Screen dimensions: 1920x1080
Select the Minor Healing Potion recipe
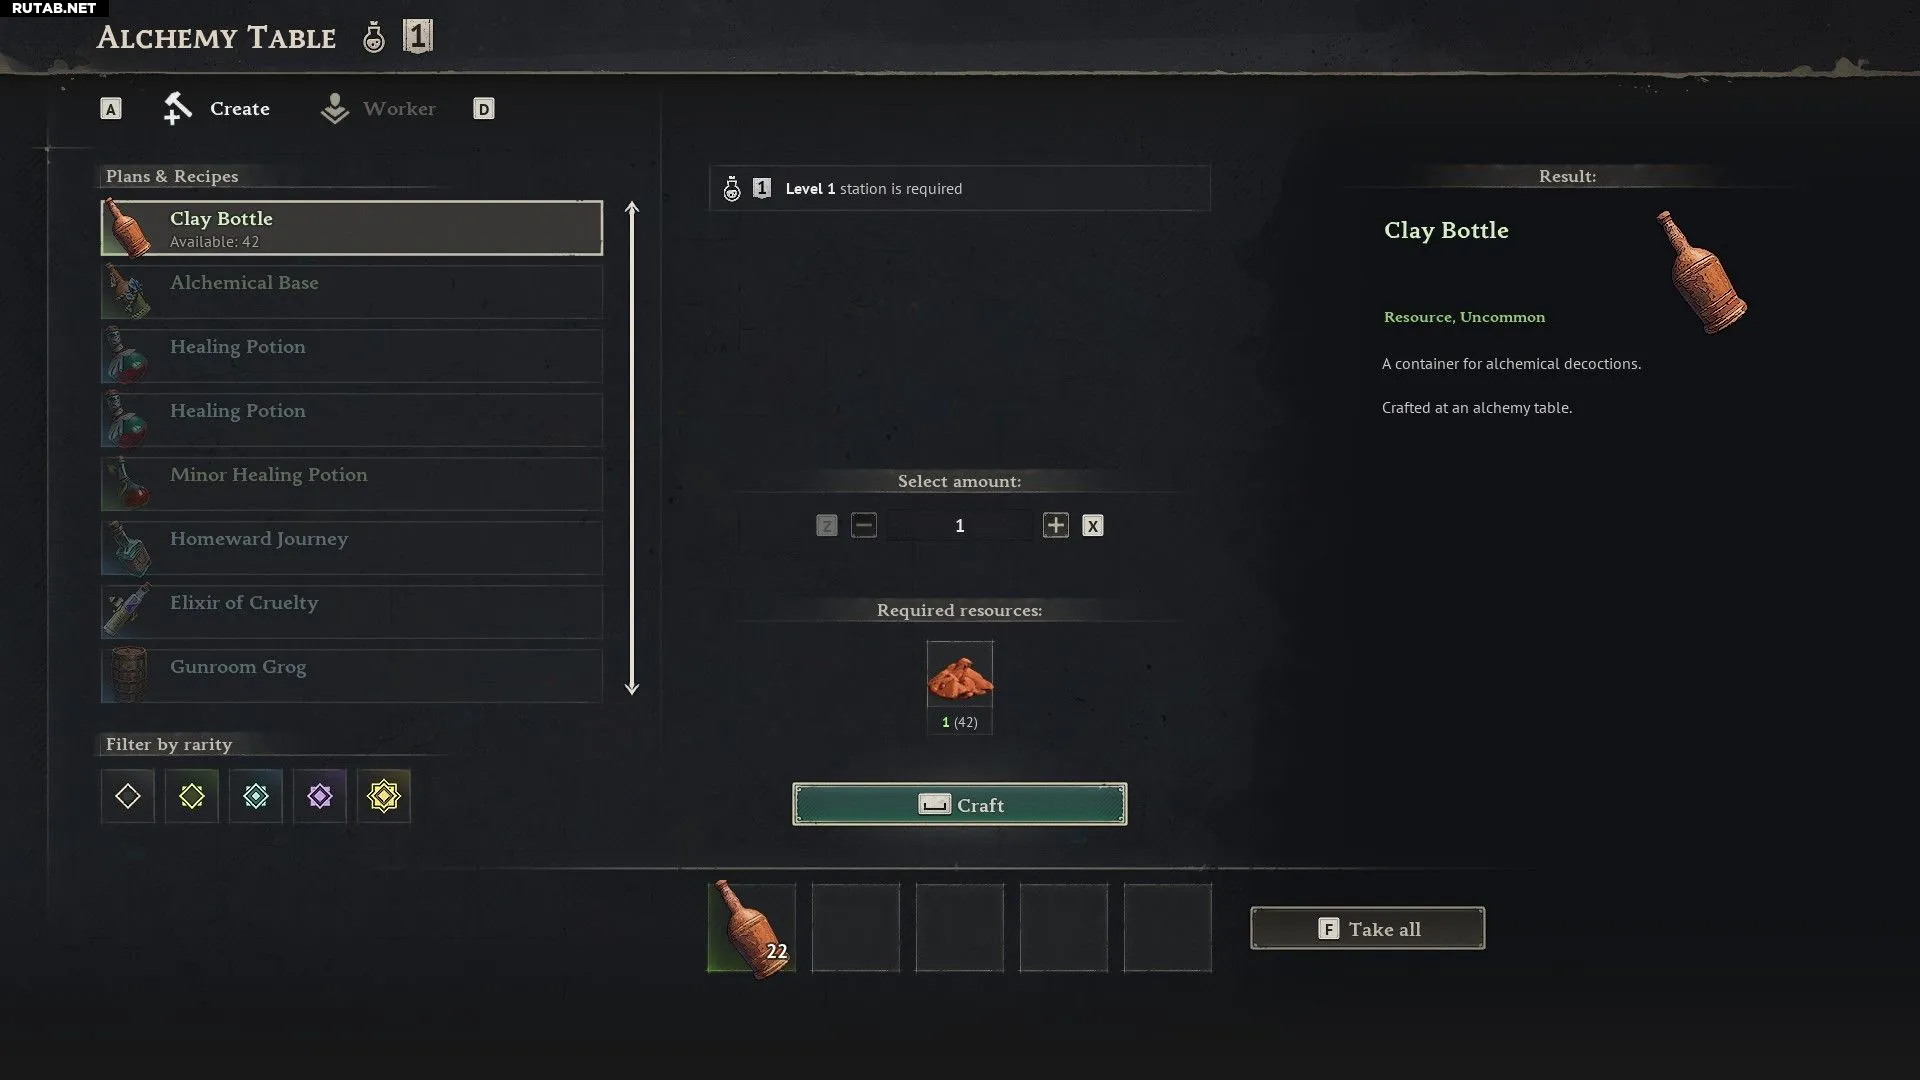352,483
